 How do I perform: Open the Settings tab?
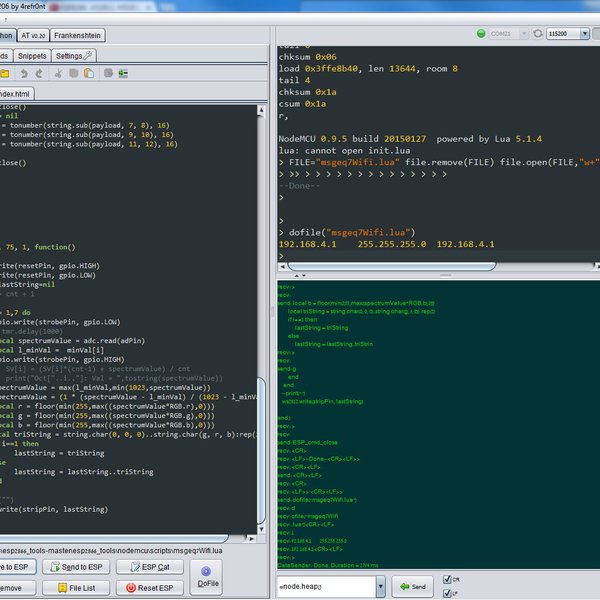(74, 56)
